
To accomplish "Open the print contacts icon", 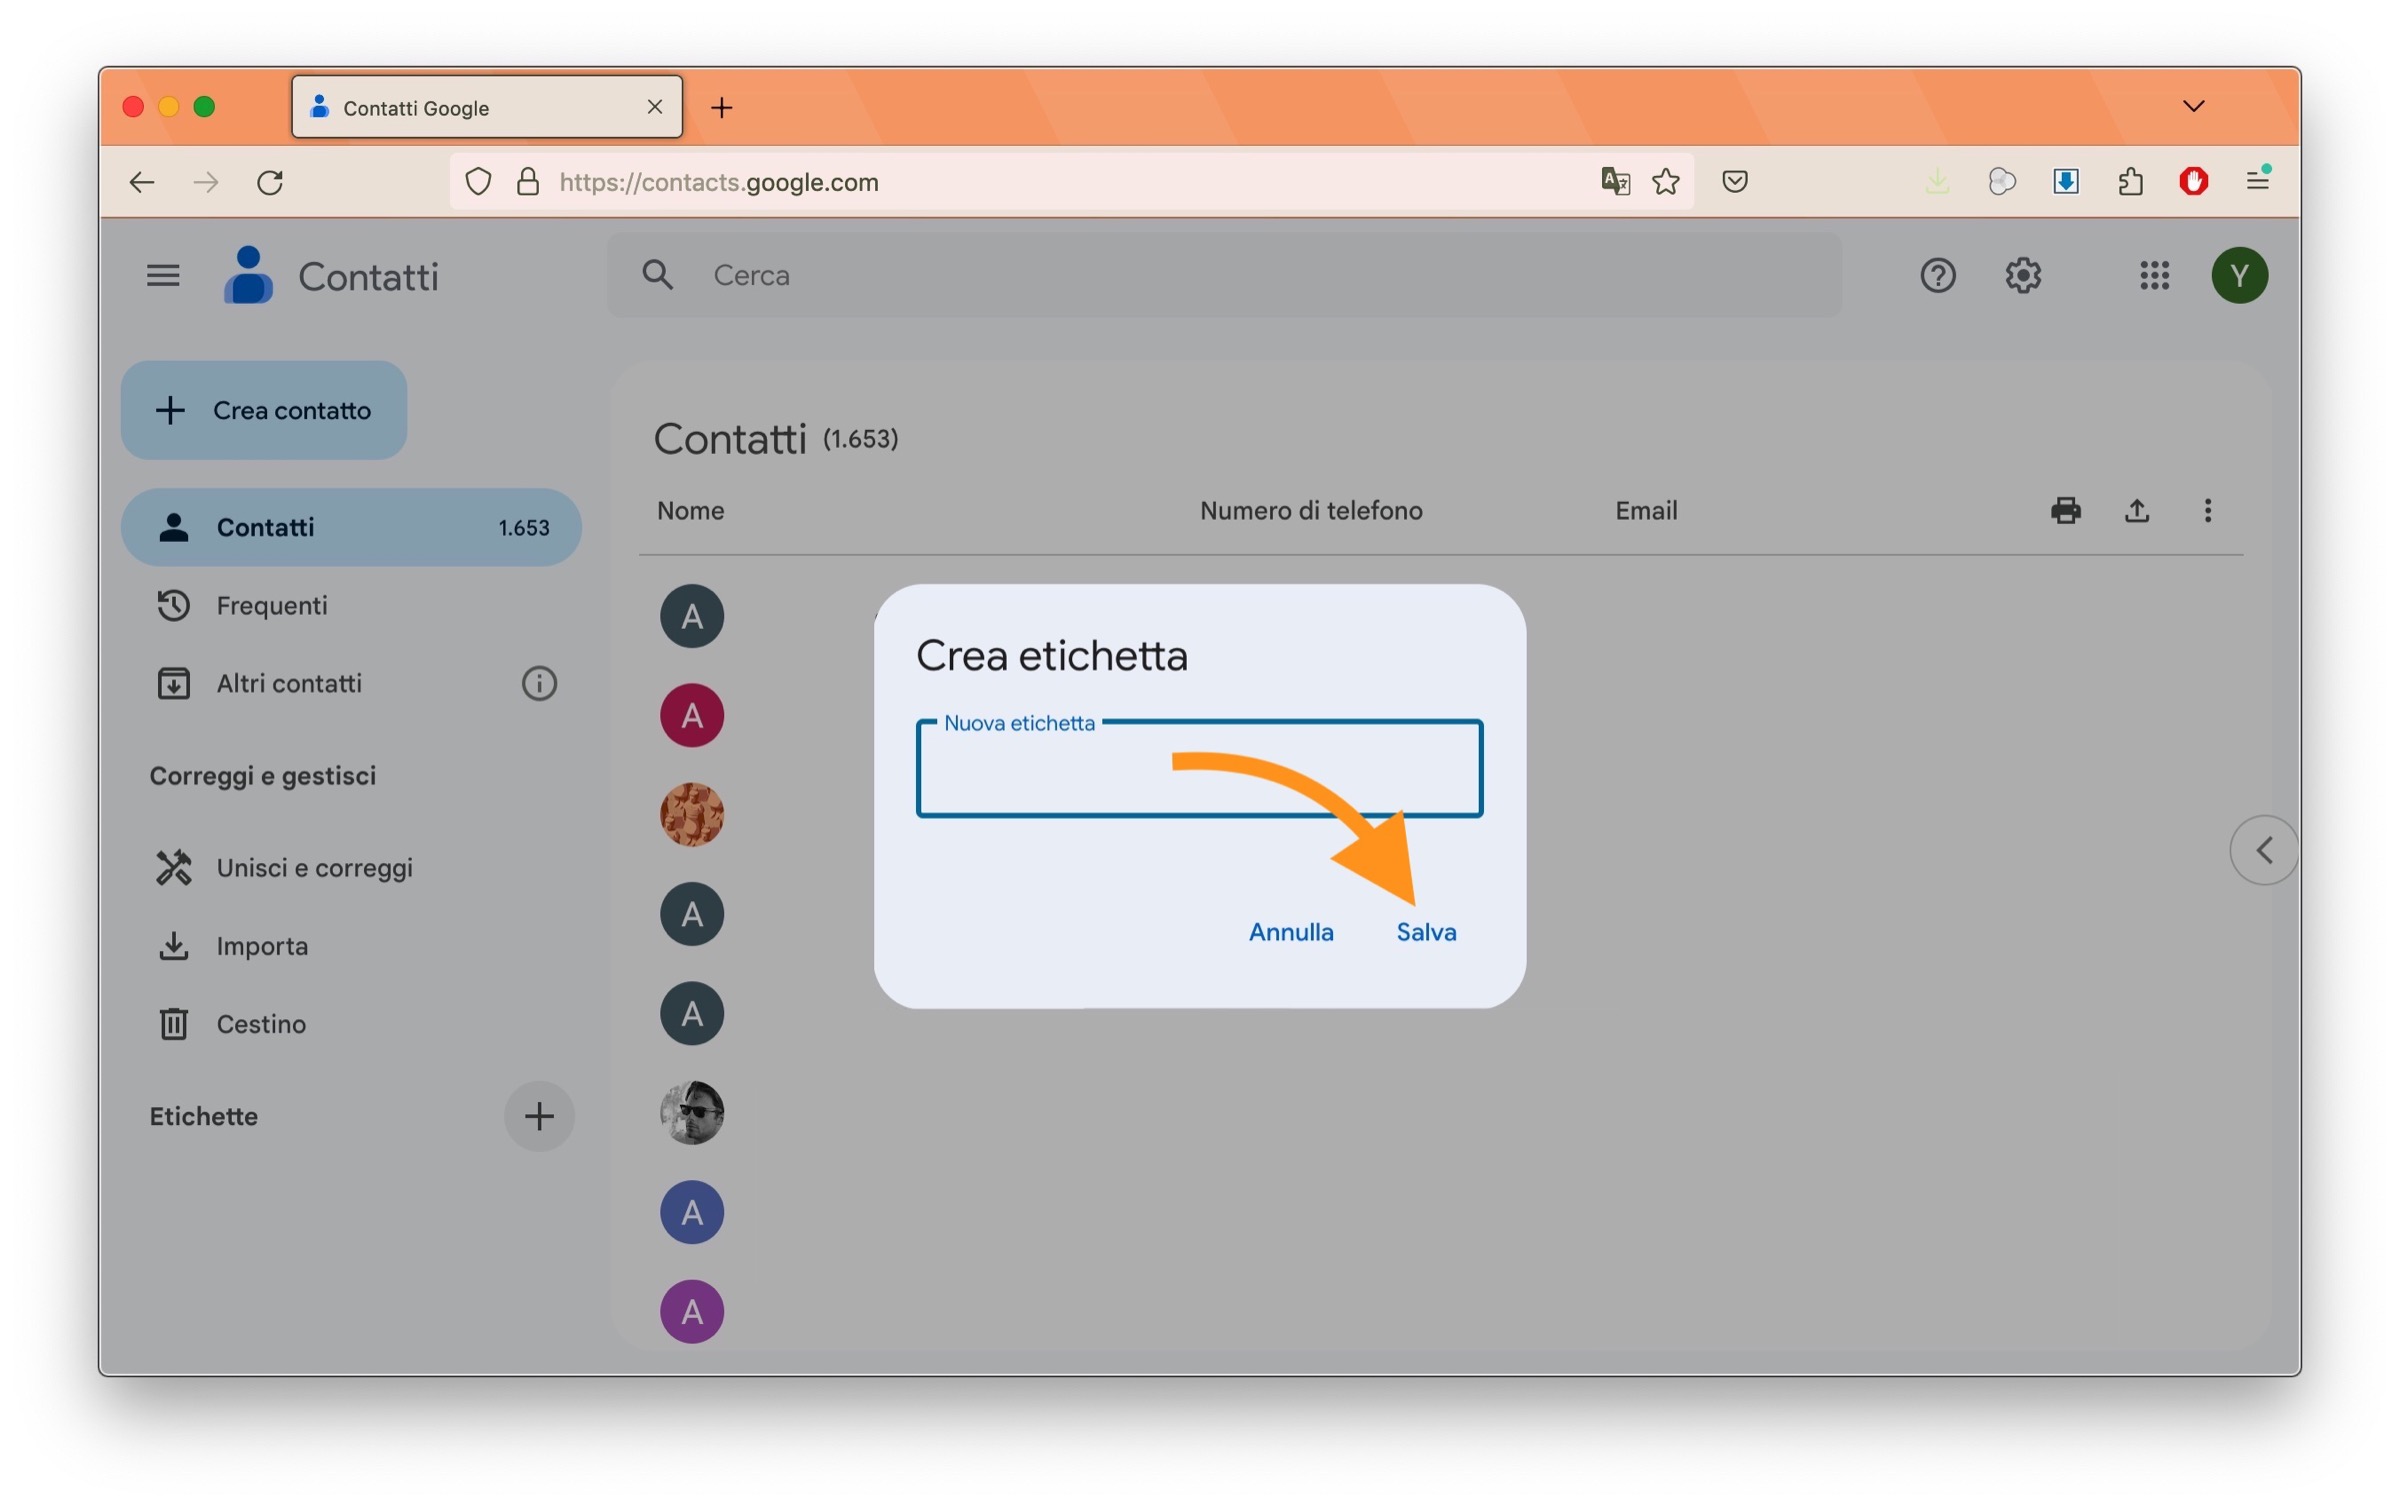I will click(x=2065, y=511).
